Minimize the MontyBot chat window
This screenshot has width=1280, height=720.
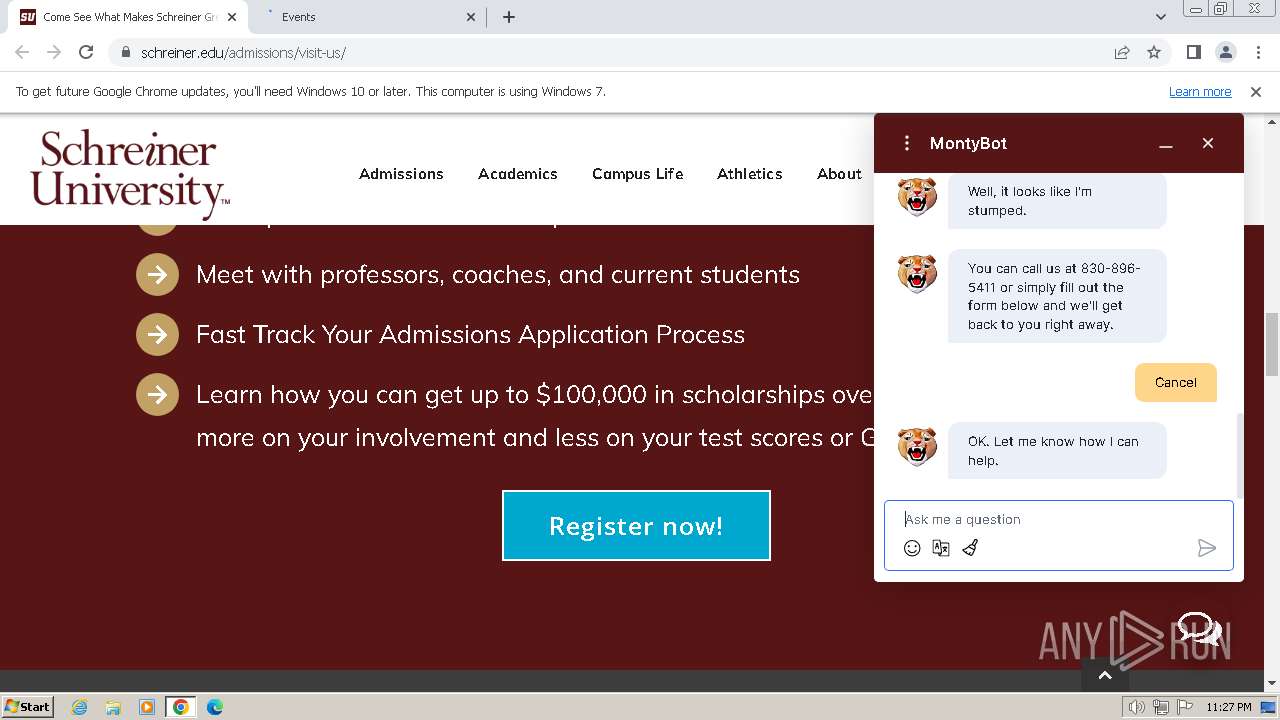[x=1166, y=144]
